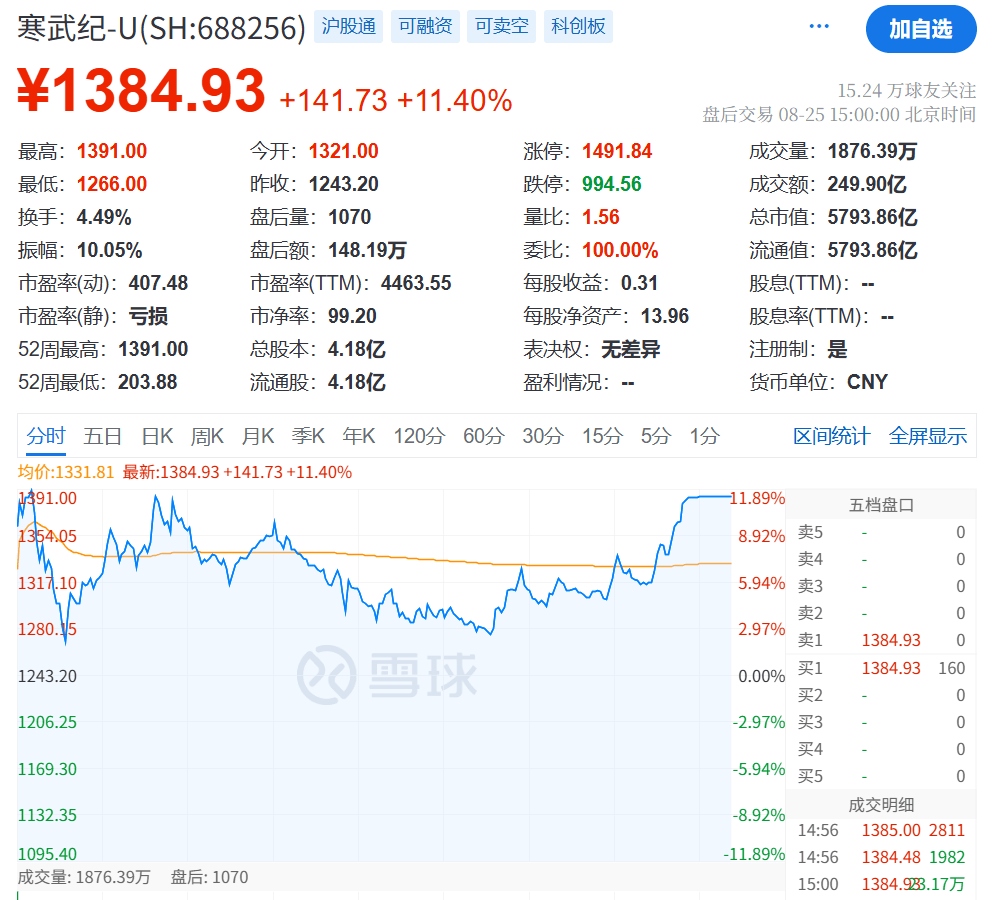Click the 总市值 value 5793.86亿
The width and height of the screenshot is (1002, 900).
[x=872, y=217]
